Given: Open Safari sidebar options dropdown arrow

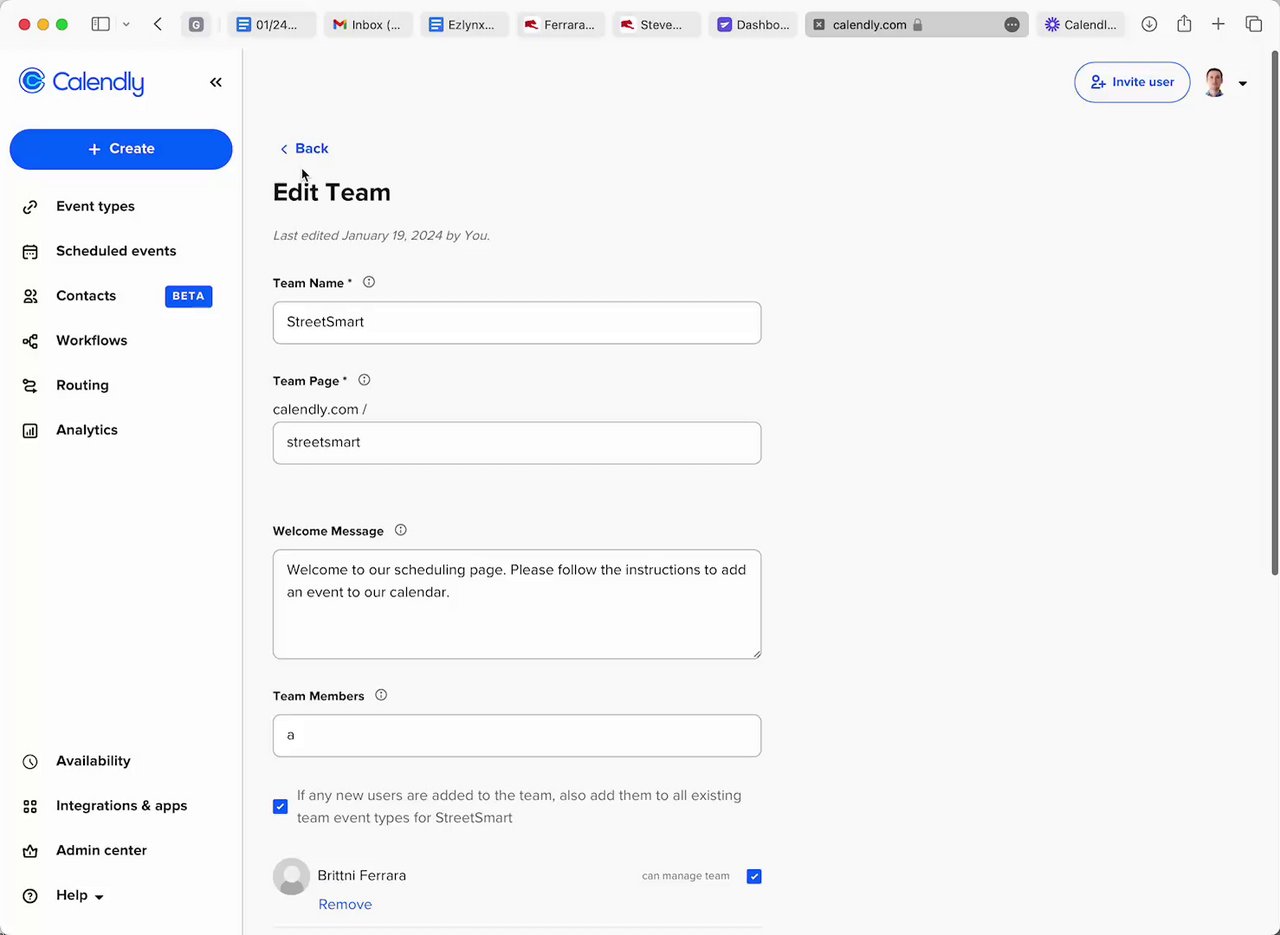Looking at the screenshot, I should [x=126, y=24].
